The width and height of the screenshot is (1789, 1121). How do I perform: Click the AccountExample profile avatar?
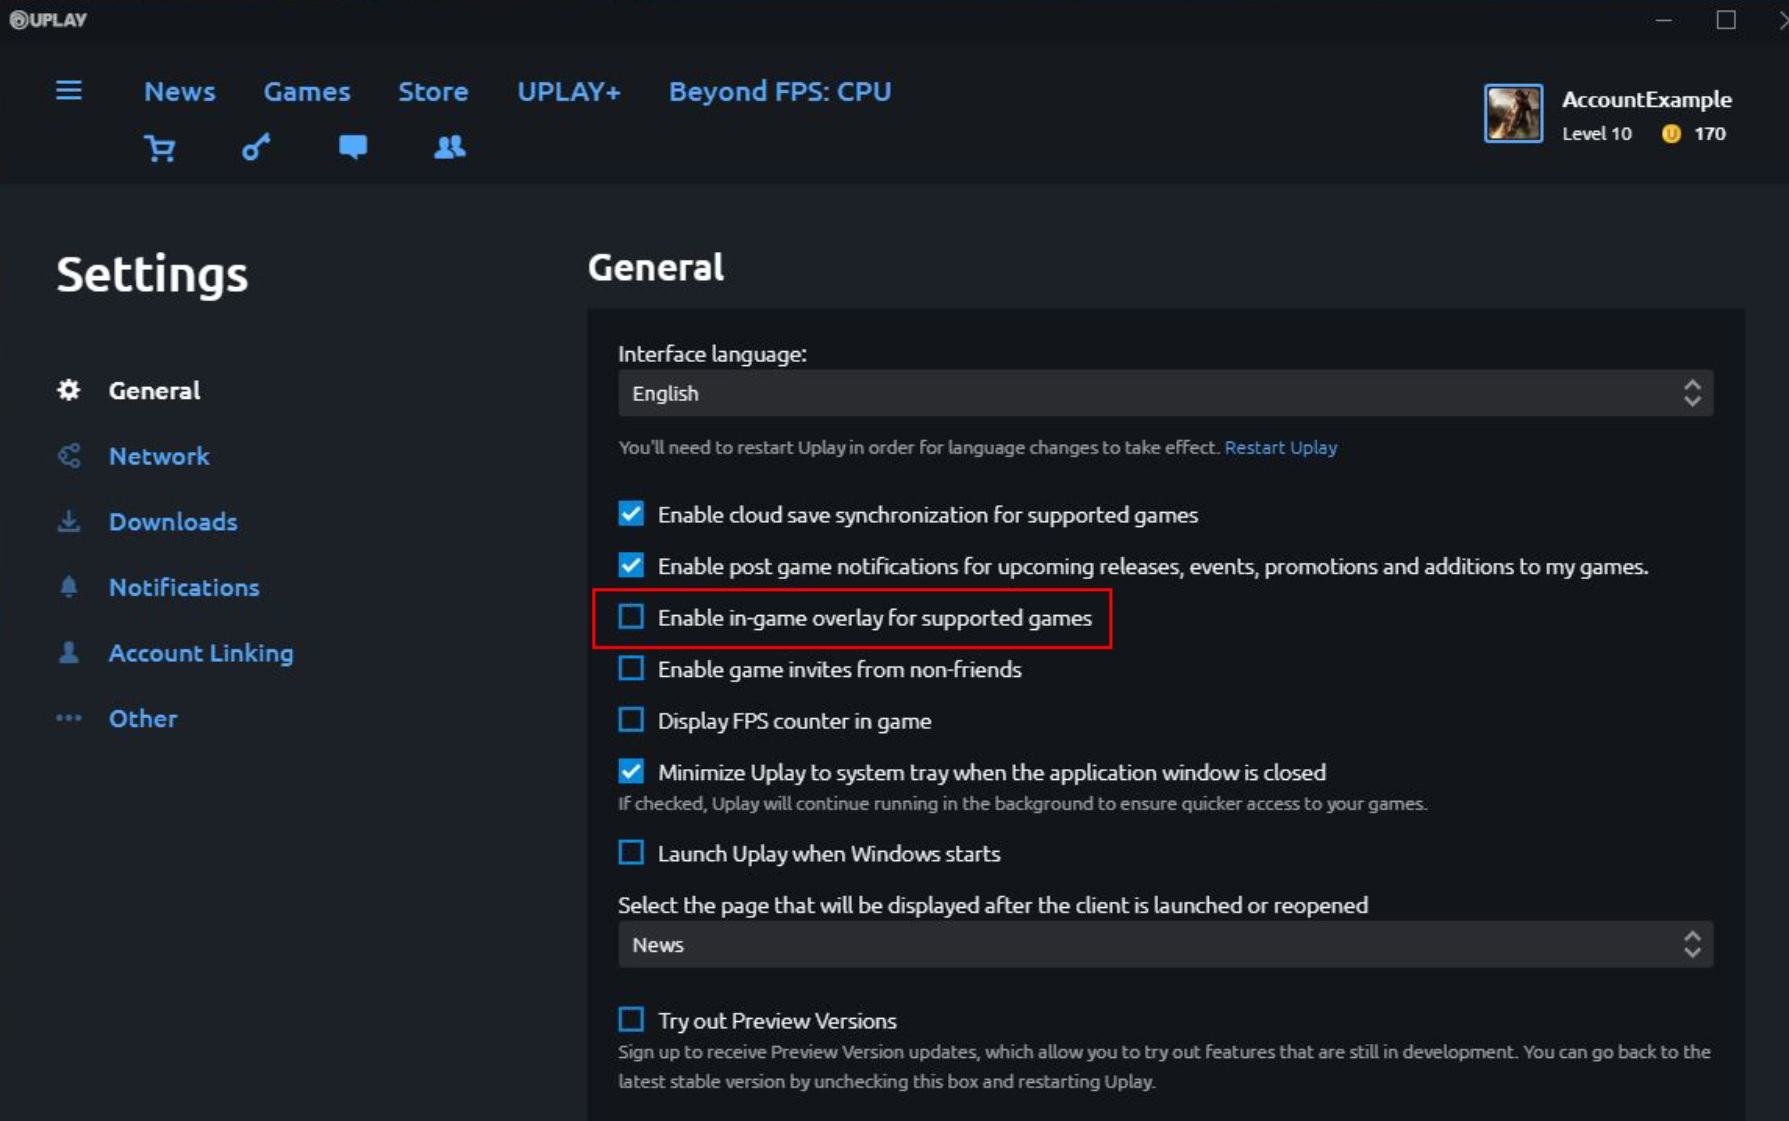pyautogui.click(x=1512, y=114)
